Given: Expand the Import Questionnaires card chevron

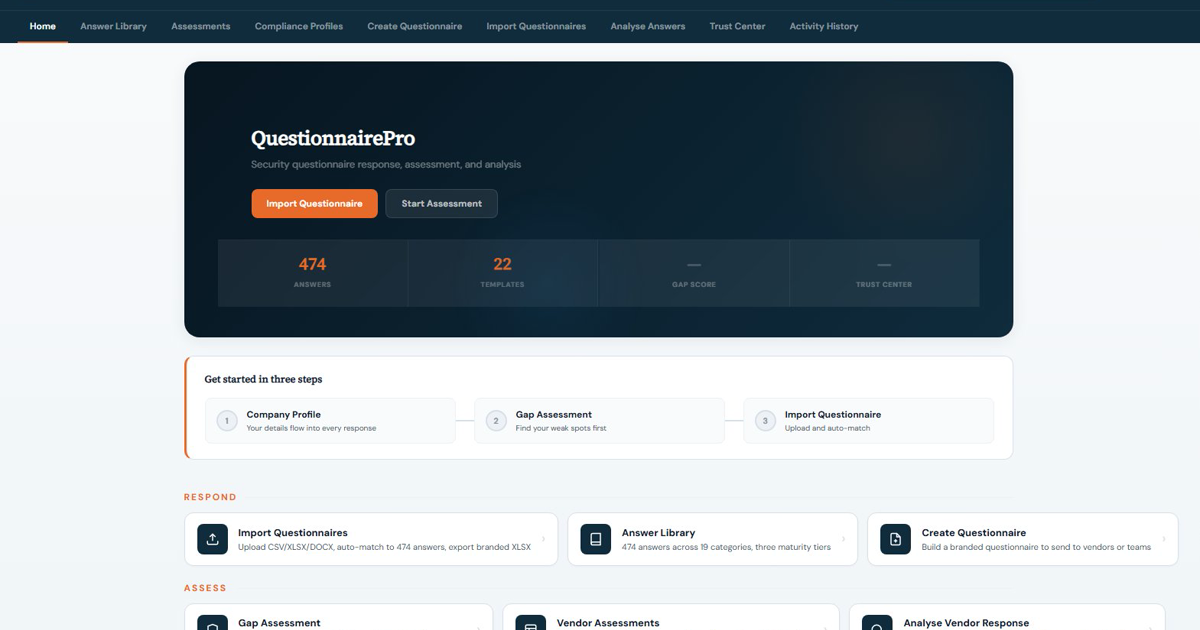Looking at the screenshot, I should 544,539.
